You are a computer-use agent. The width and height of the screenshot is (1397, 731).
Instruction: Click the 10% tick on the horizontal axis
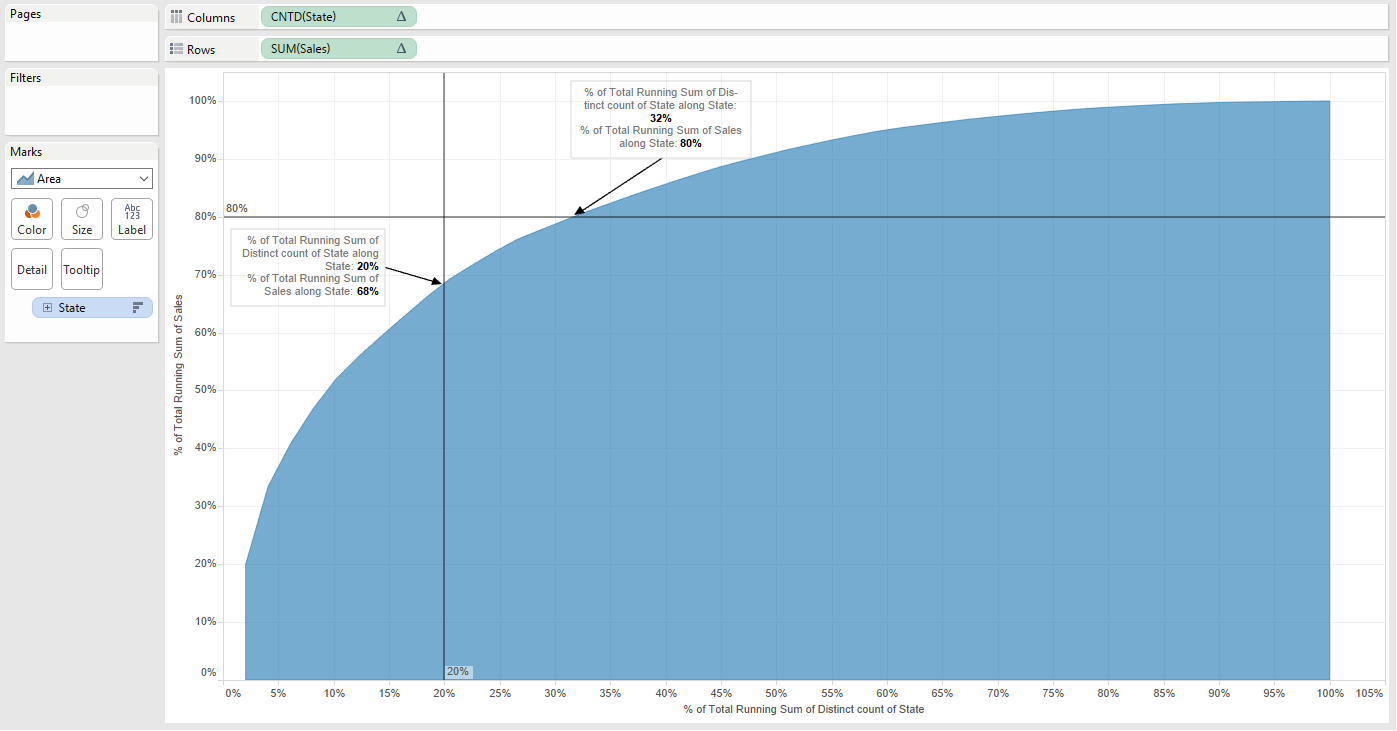[x=335, y=693]
